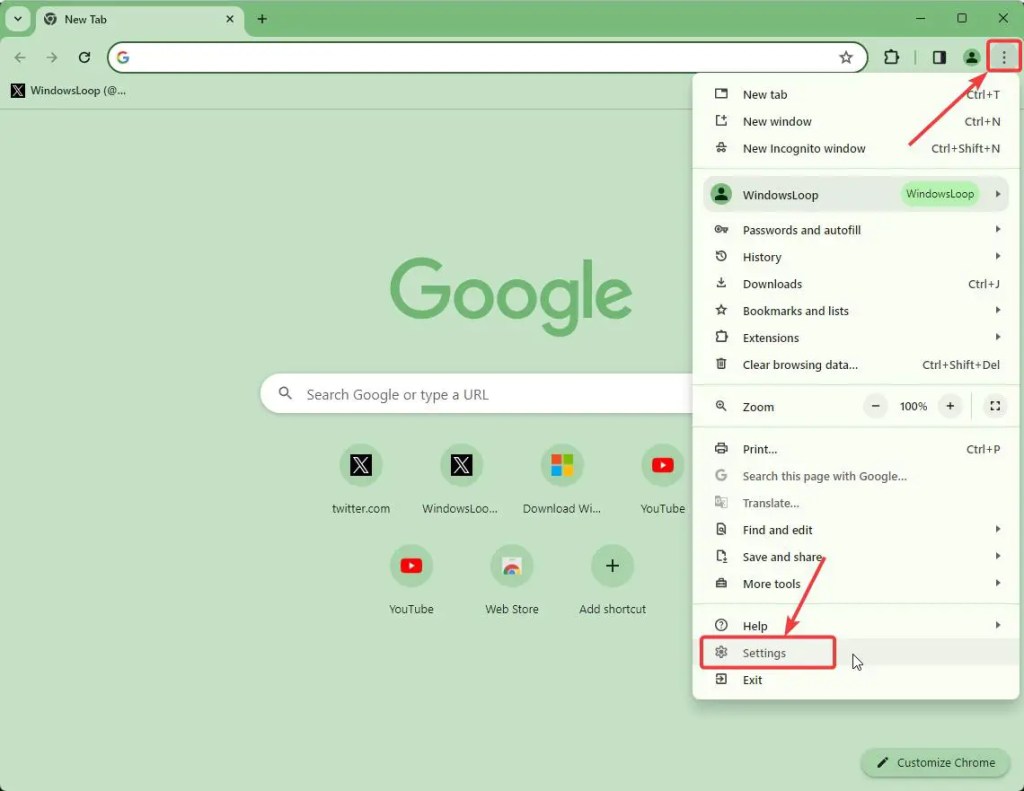The height and width of the screenshot is (791, 1024).
Task: Click the profile avatar in toolbar
Action: pyautogui.click(x=972, y=57)
